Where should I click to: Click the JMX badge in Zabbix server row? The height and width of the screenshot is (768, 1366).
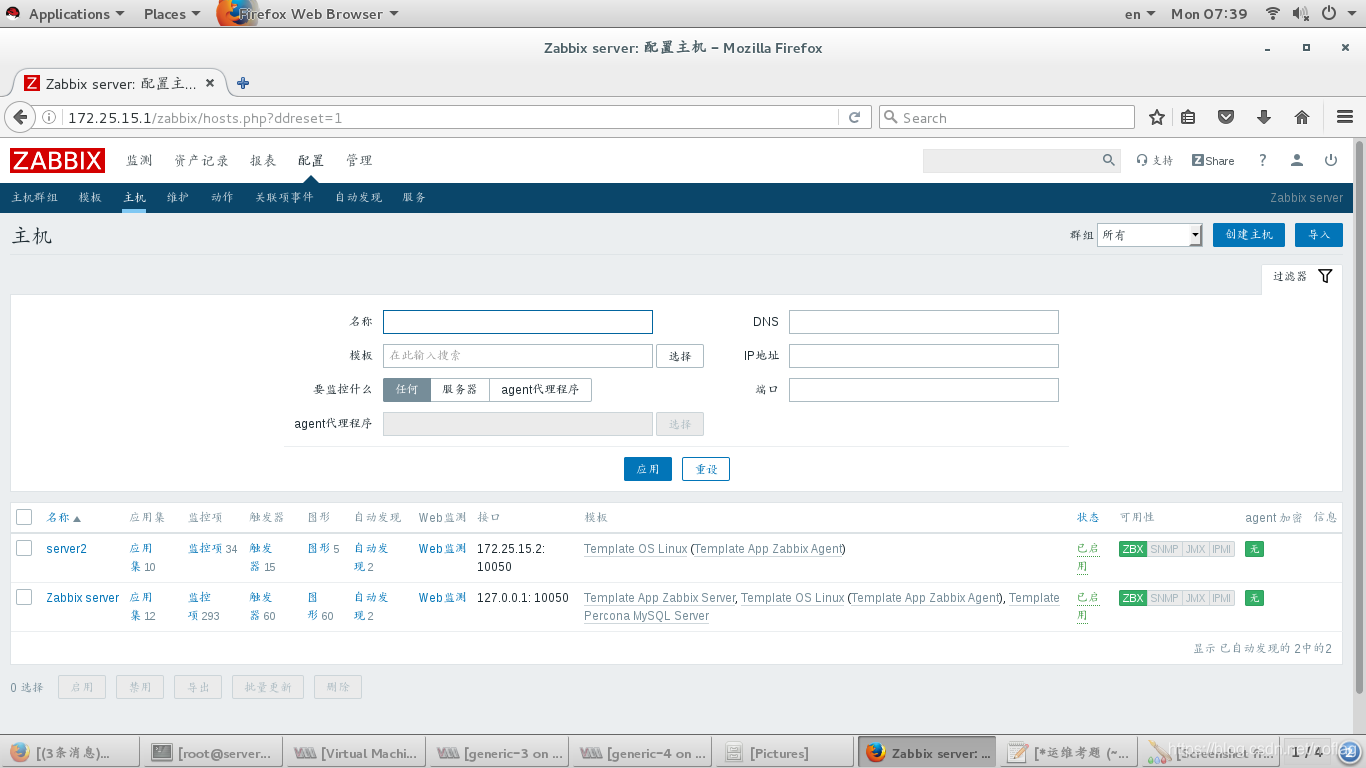[x=1195, y=598]
